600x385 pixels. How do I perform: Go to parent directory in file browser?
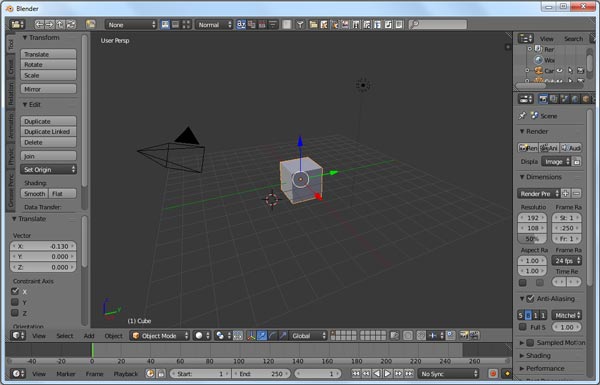coord(60,24)
